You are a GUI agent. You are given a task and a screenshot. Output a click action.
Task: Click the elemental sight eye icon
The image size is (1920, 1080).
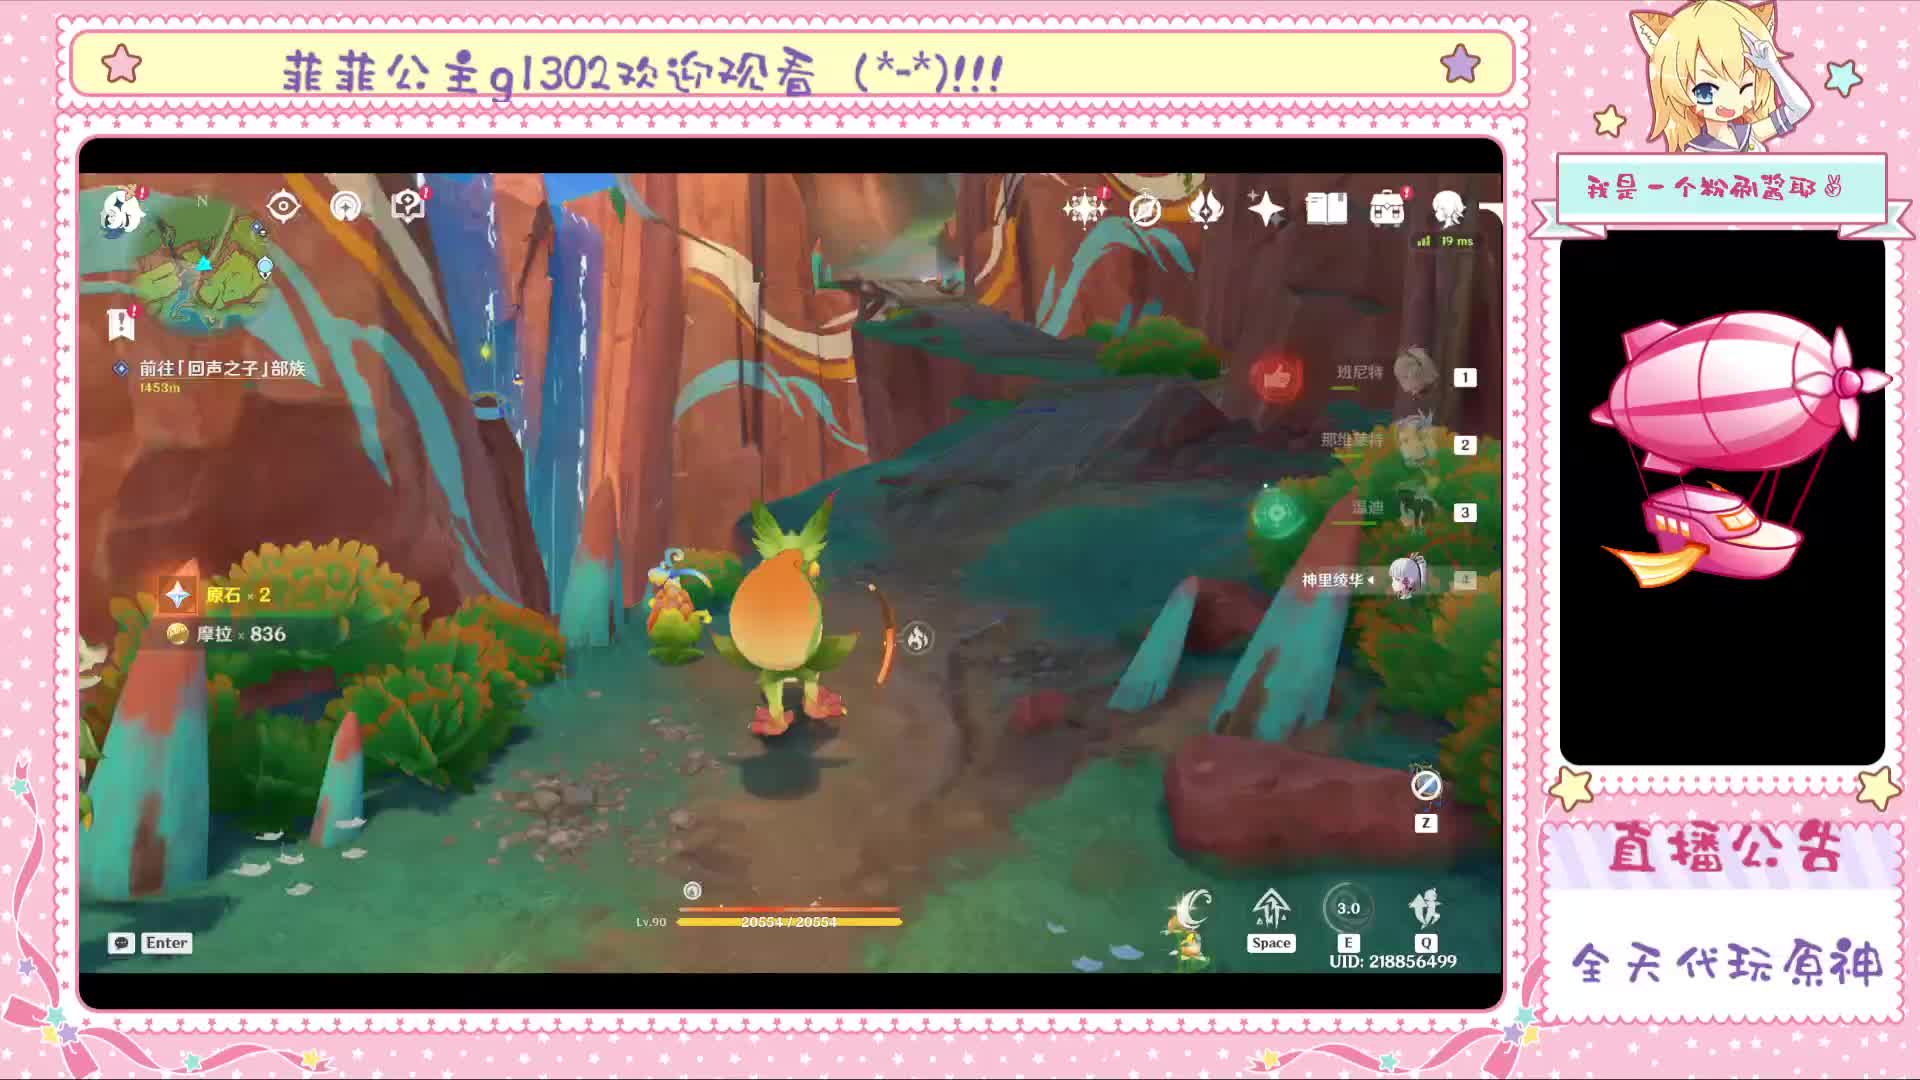(x=283, y=207)
